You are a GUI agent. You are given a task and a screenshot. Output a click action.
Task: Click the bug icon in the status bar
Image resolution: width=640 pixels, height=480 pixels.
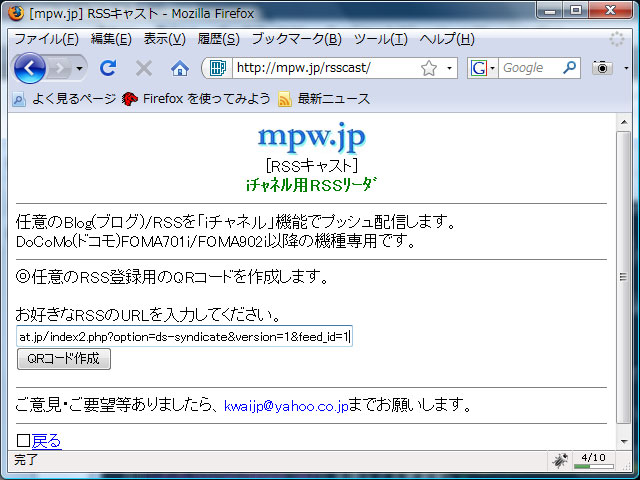(560, 460)
